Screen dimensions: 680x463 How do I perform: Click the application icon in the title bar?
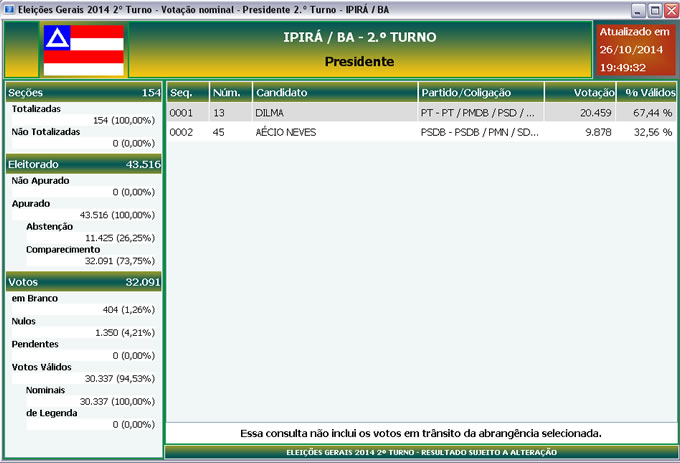(9, 9)
